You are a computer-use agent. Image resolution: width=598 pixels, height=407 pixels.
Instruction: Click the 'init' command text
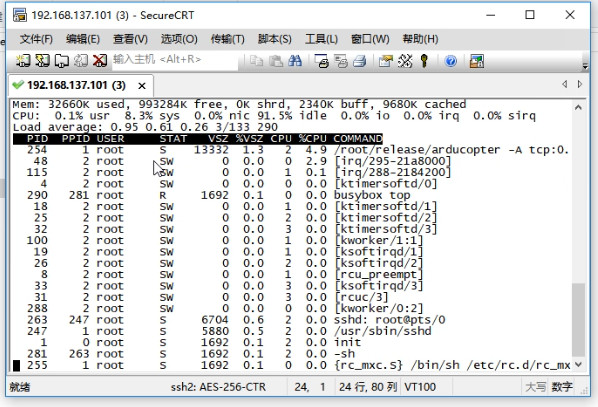click(x=347, y=343)
